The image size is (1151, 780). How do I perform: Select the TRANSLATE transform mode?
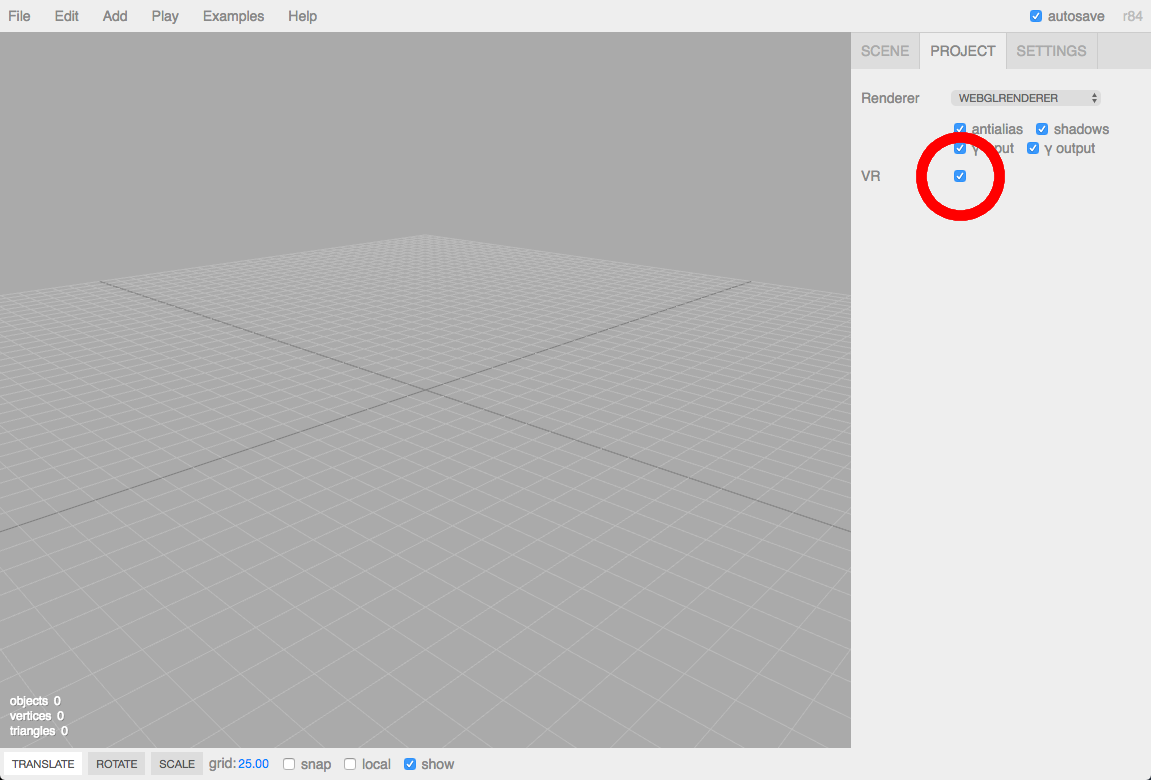point(43,764)
